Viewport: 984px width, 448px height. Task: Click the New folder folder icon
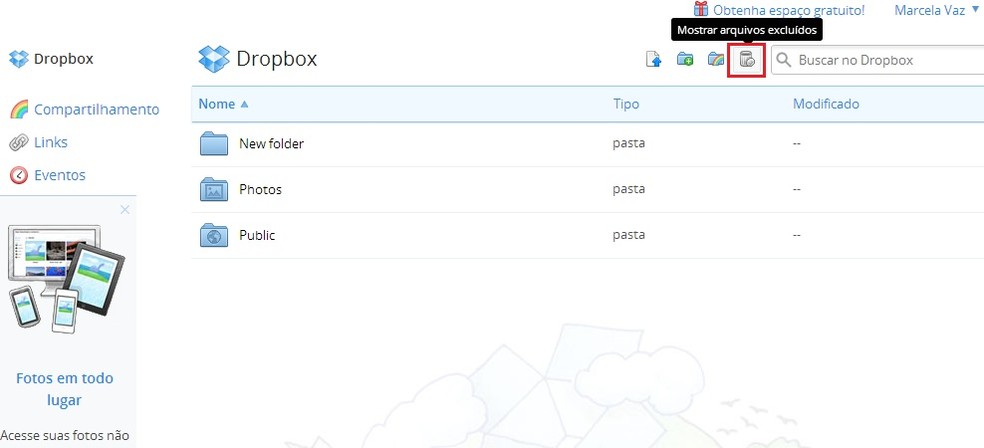(214, 144)
